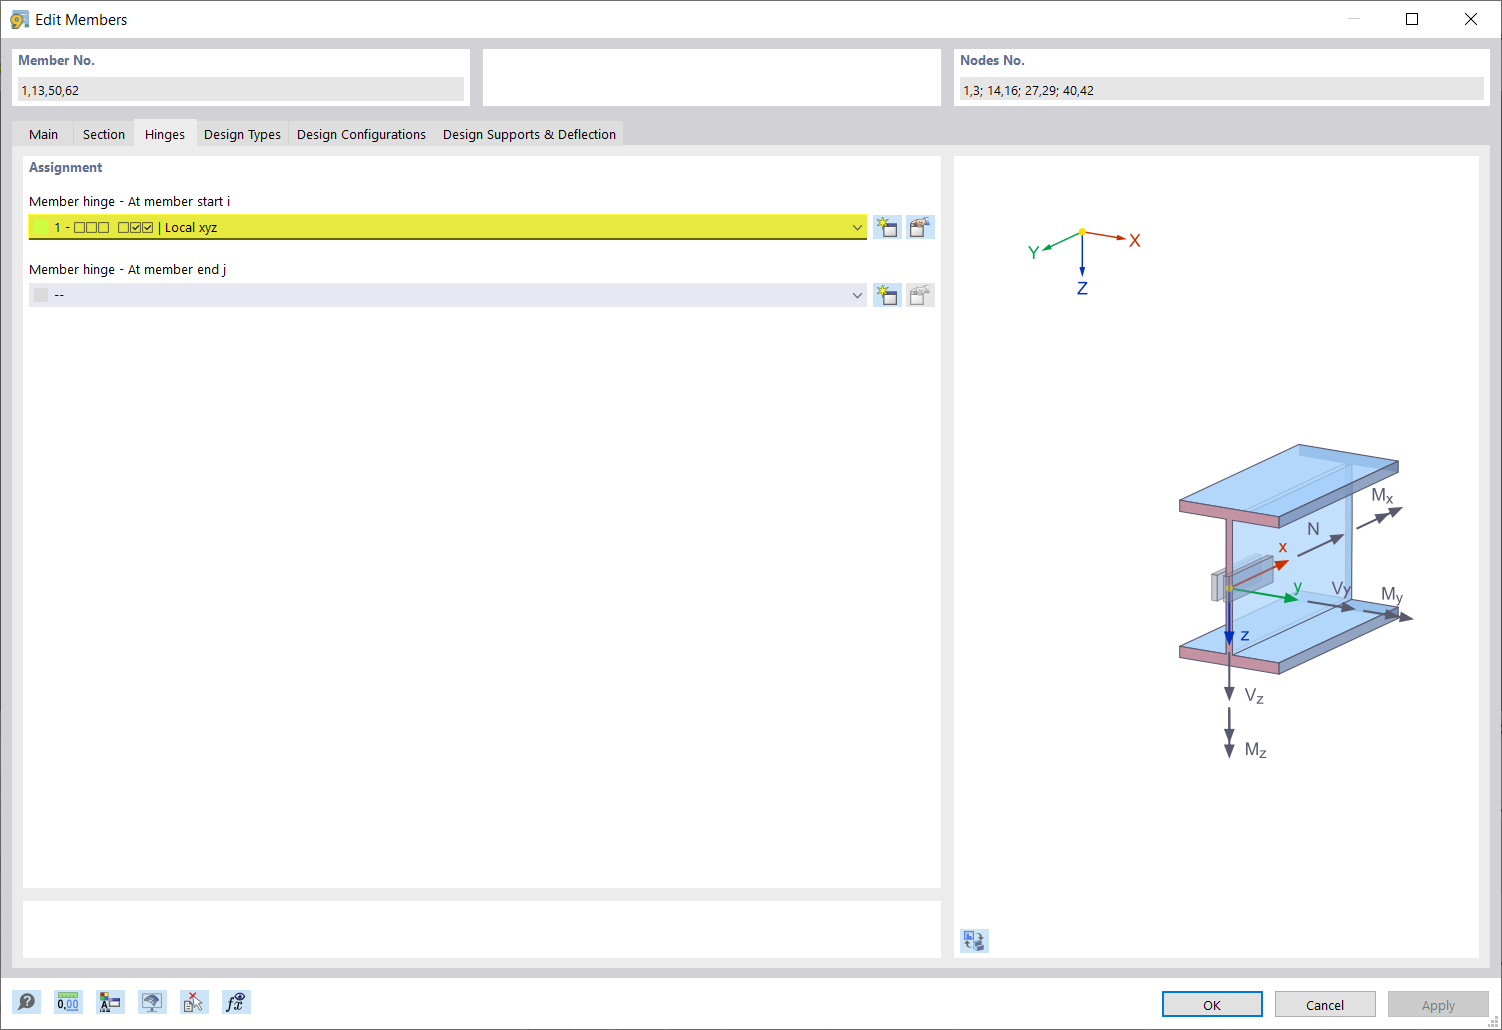Image resolution: width=1502 pixels, height=1030 pixels.
Task: Open the Design Configurations tab
Action: 361,134
